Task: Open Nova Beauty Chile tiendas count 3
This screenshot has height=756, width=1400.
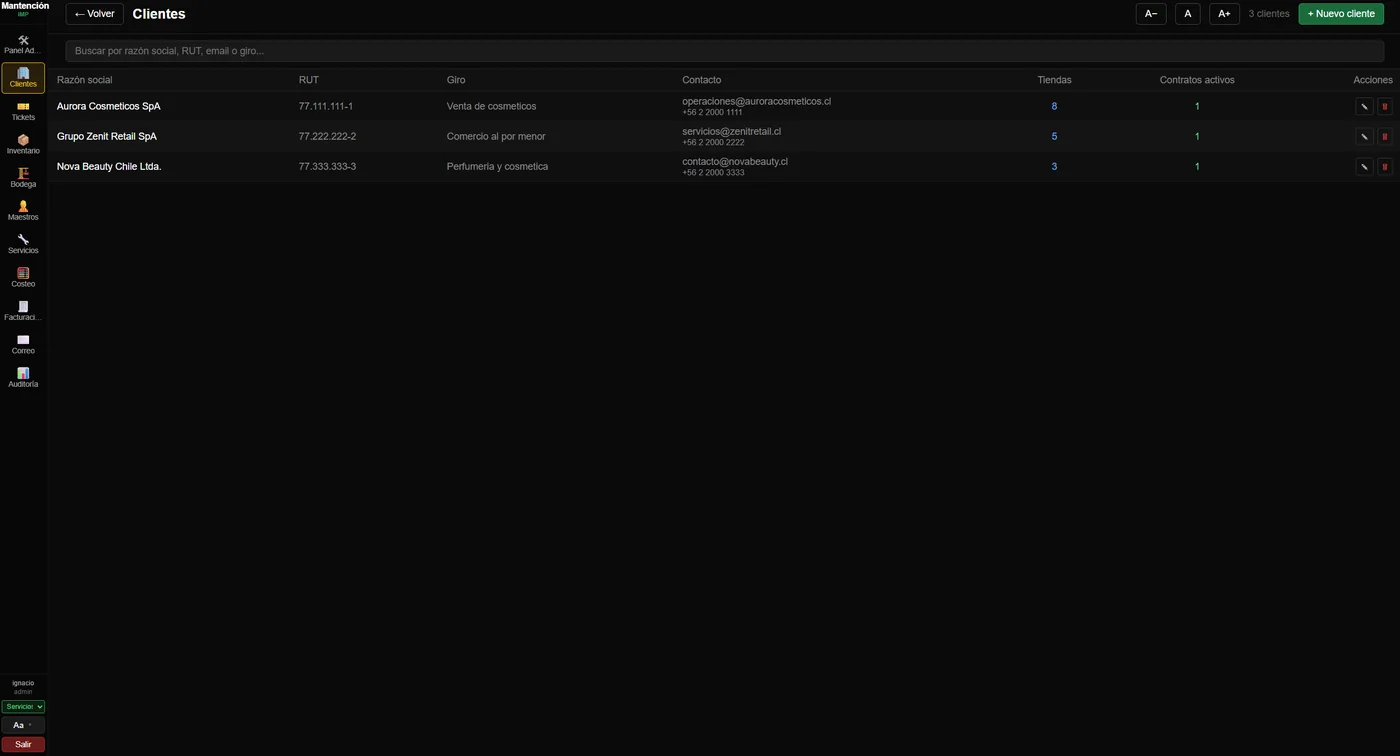Action: [1054, 166]
